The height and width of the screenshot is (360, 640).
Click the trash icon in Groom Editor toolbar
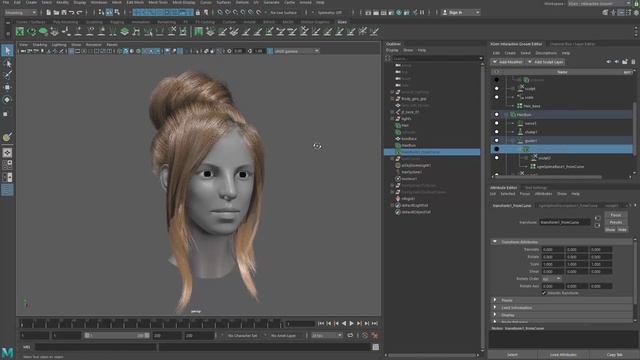pos(633,62)
